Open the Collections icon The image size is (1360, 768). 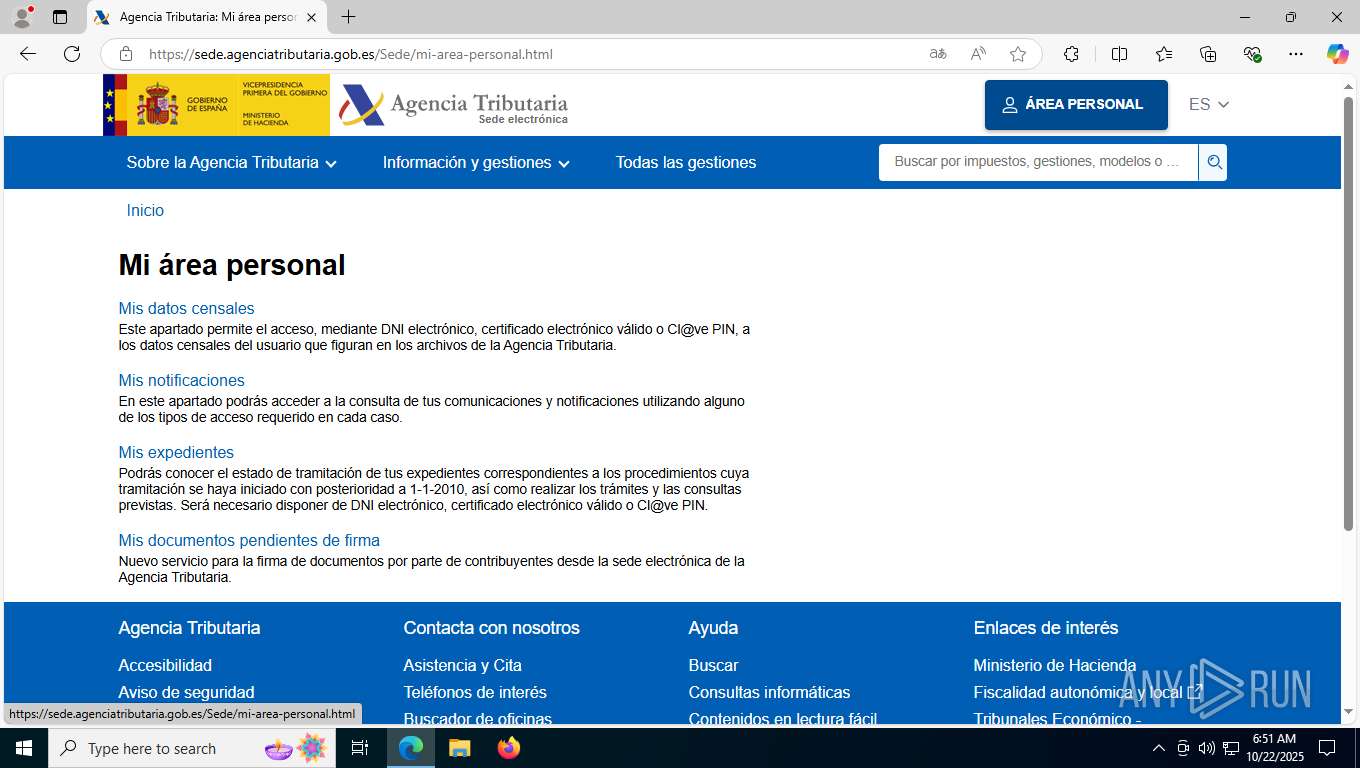pyautogui.click(x=1208, y=54)
